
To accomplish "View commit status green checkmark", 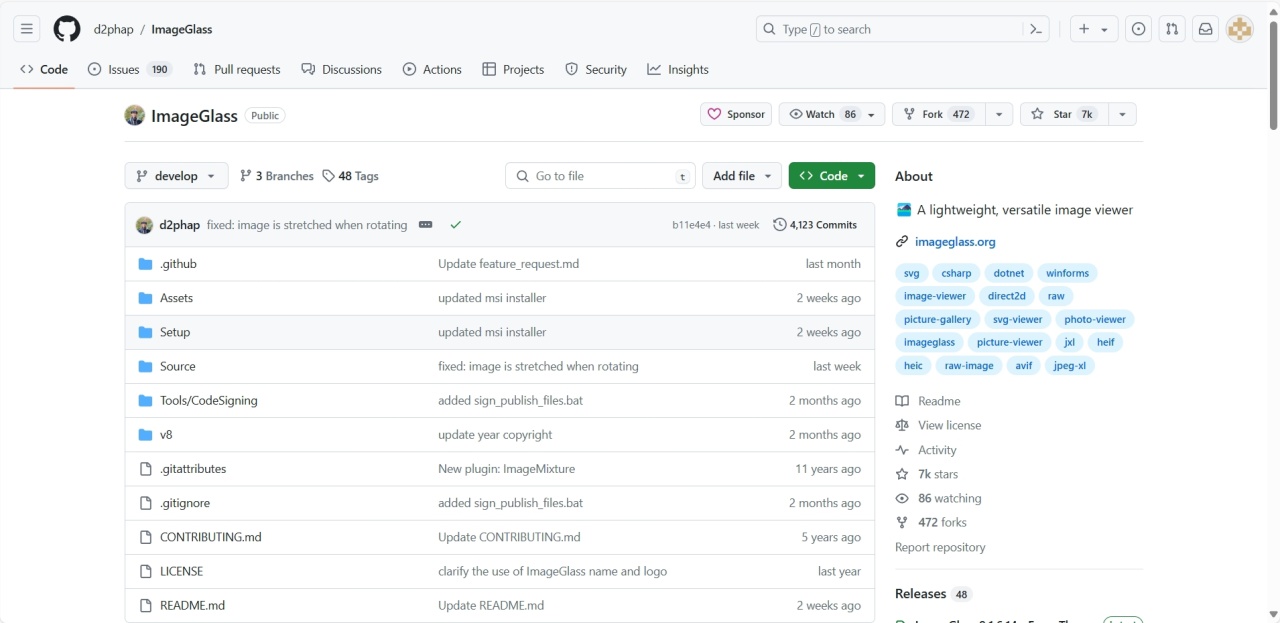I will point(456,225).
